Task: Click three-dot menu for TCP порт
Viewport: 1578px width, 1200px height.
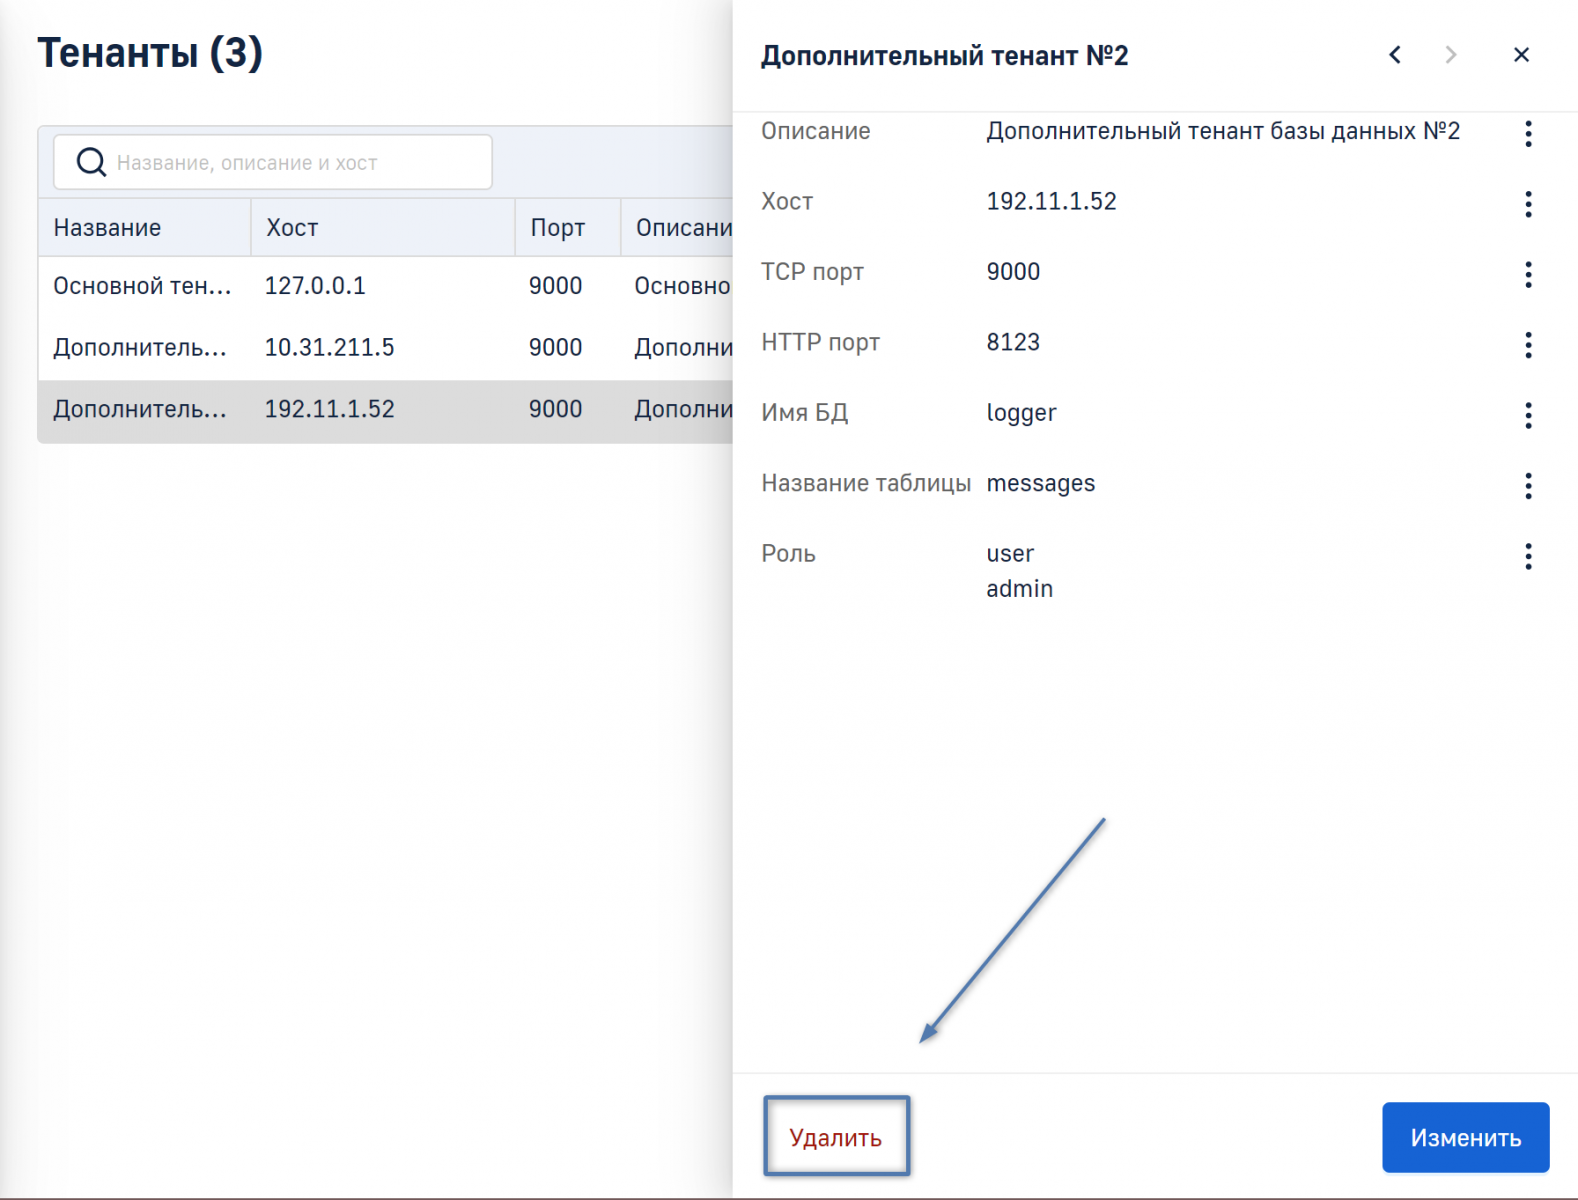Action: [1527, 274]
